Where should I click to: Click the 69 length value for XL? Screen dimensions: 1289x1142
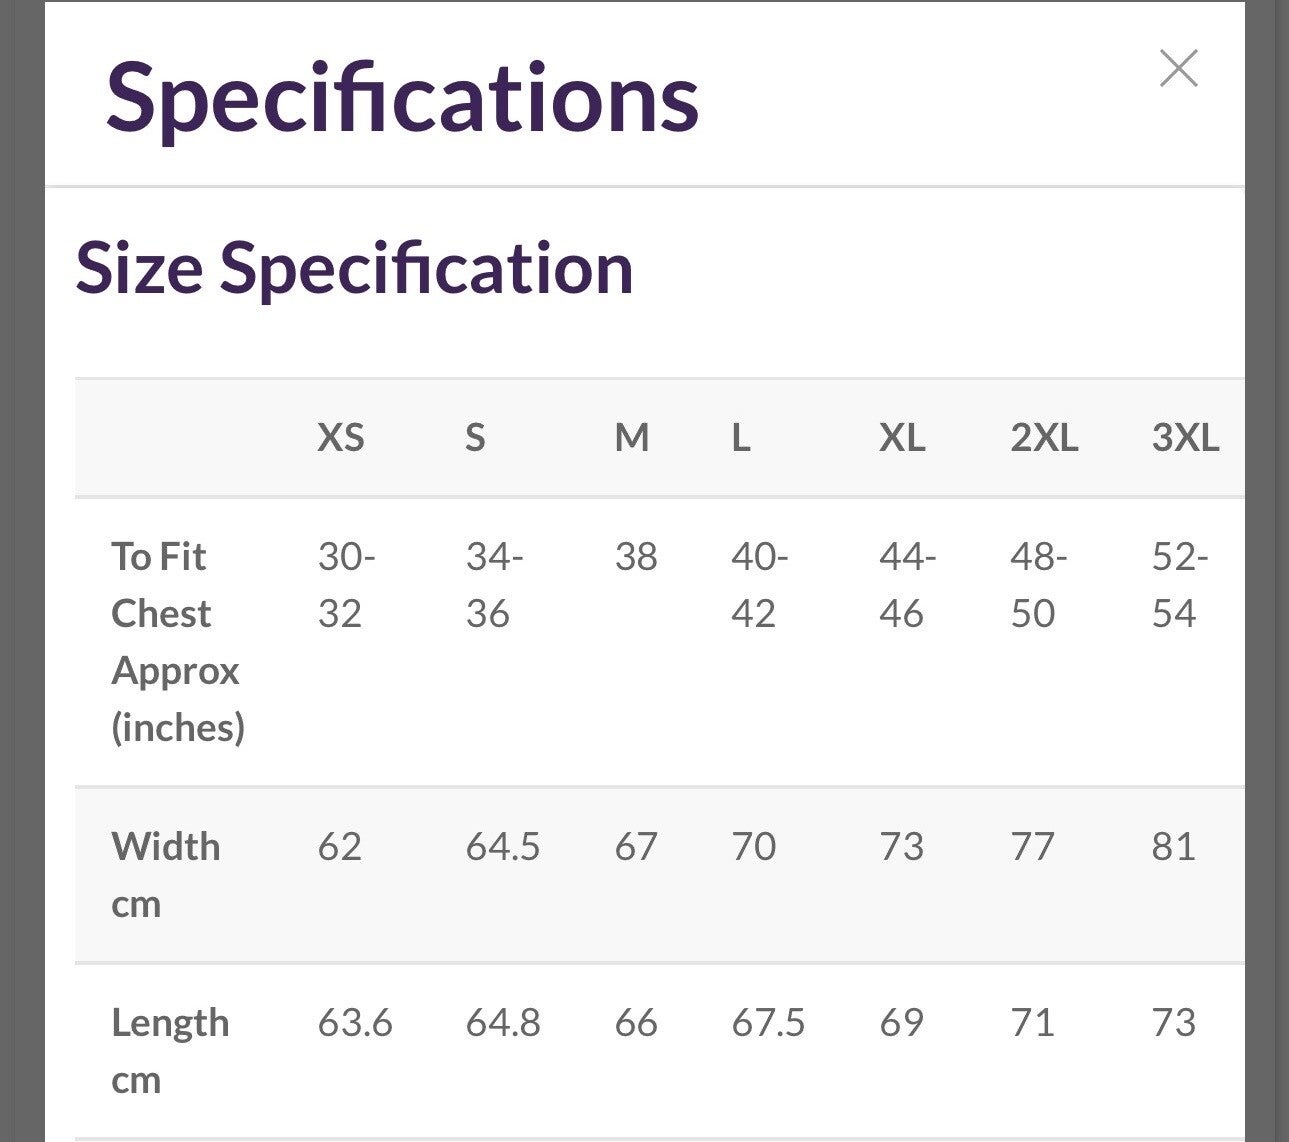[x=901, y=1023]
